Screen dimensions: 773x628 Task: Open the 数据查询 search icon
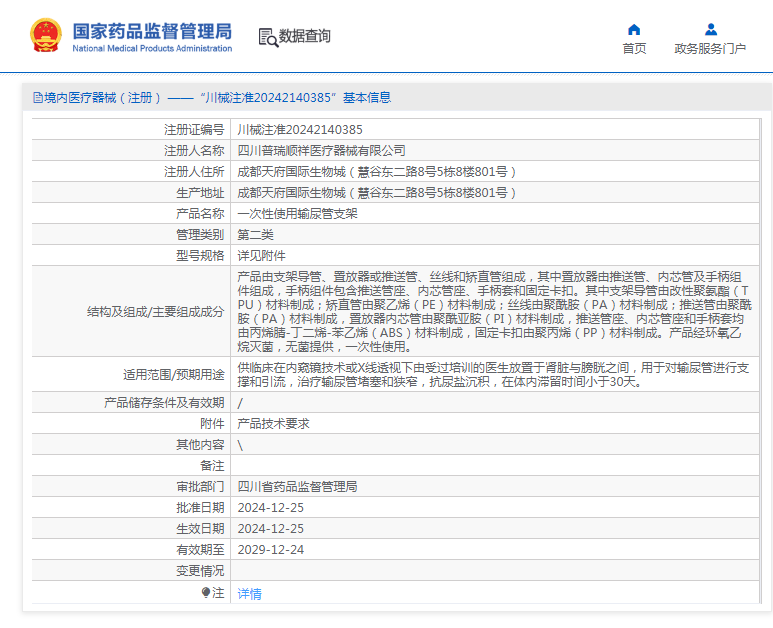coord(268,37)
